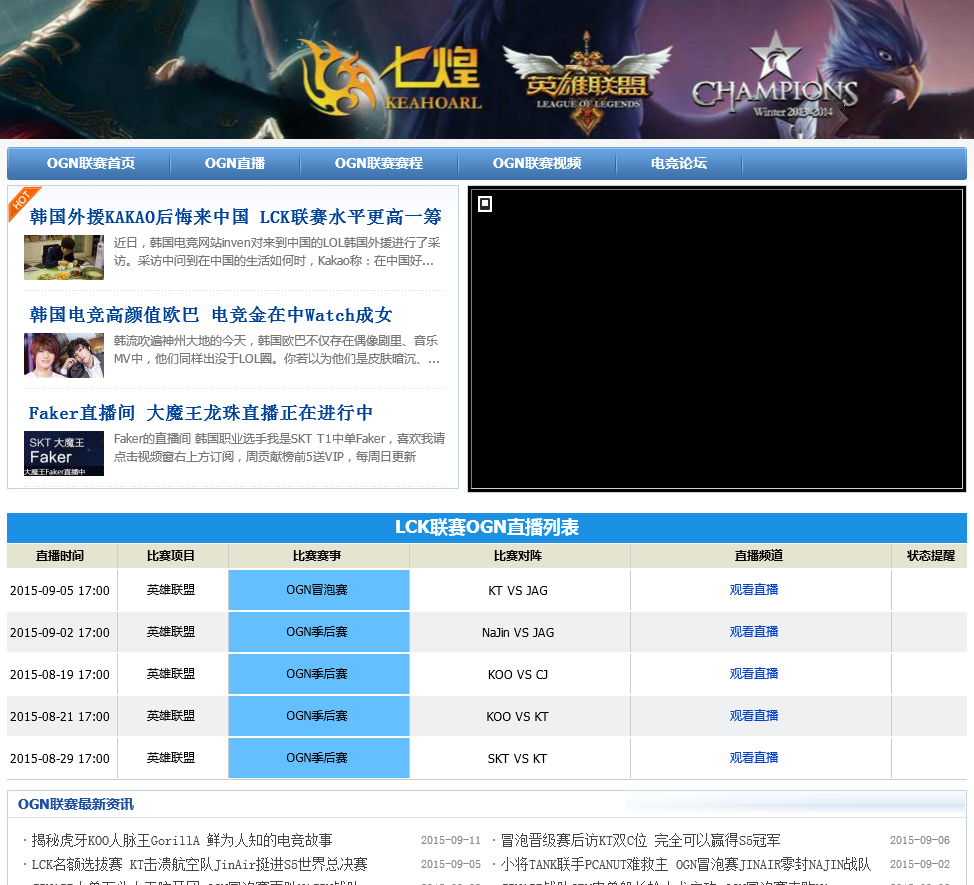Click the LCK联赛OGN直播列表 title bar
Viewport: 974px width, 885px height.
click(487, 527)
